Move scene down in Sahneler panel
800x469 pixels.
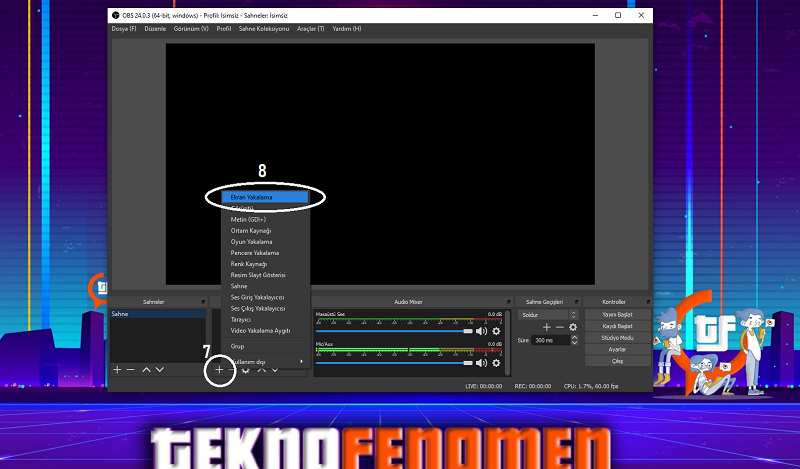click(160, 369)
